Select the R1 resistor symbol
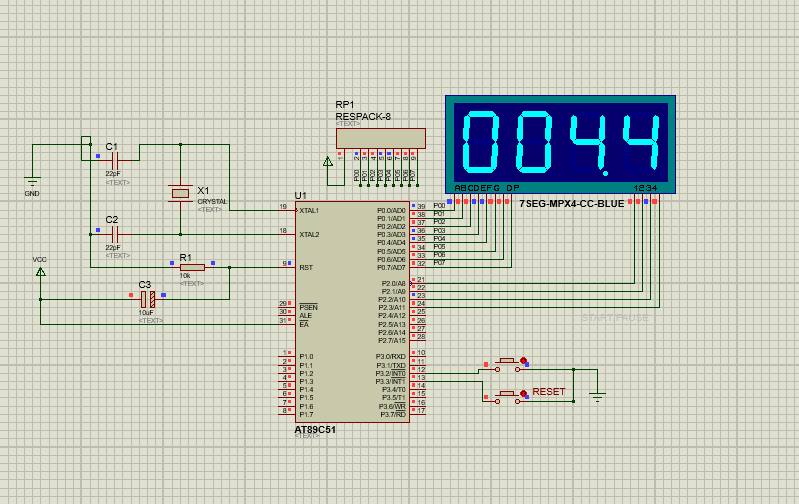This screenshot has height=504, width=799. 193,267
